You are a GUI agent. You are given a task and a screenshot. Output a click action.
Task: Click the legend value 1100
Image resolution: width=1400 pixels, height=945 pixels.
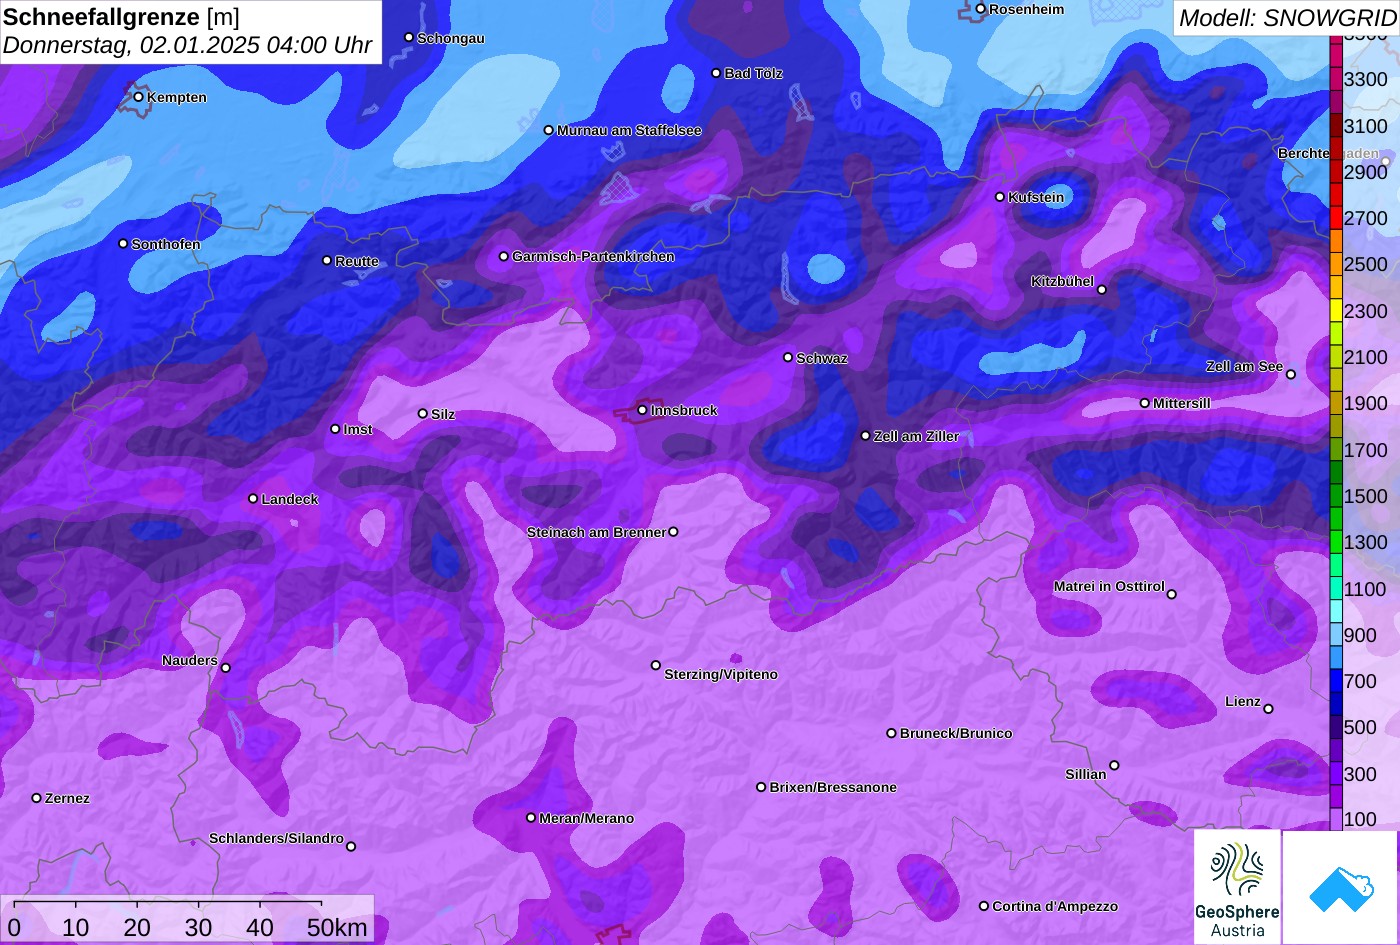tap(1366, 589)
